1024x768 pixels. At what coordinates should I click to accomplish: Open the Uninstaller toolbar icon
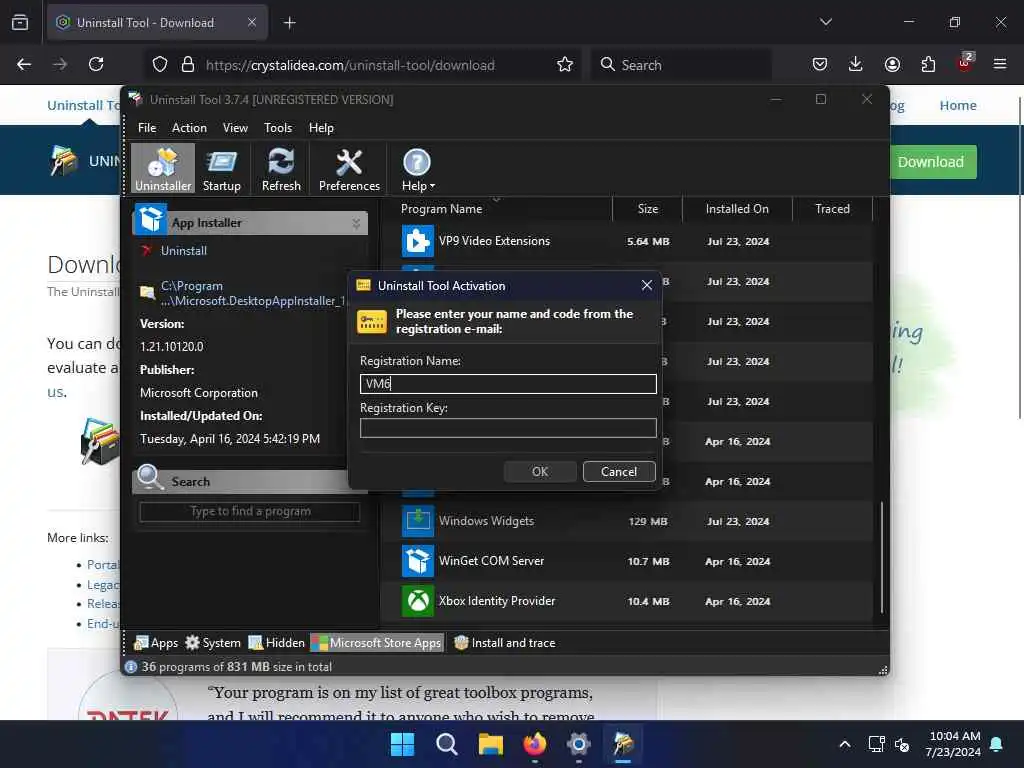[x=163, y=168]
